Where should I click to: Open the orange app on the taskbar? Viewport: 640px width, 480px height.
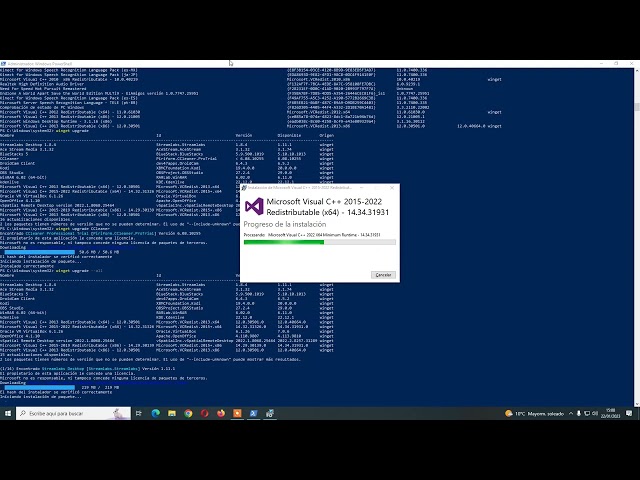[237, 413]
